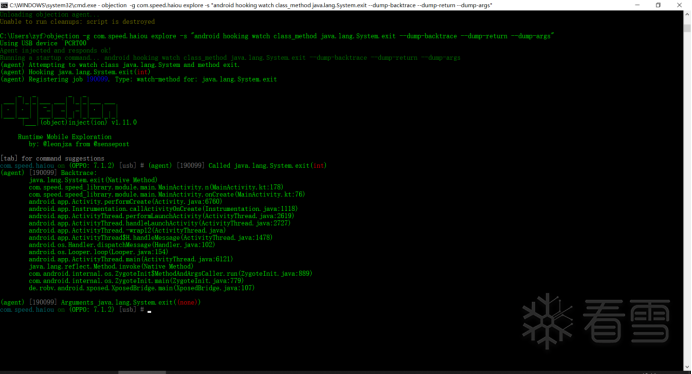Screen dimensions: 692x374
Task: Click the vertical scrollbar up arrow
Action: pos(687,14)
